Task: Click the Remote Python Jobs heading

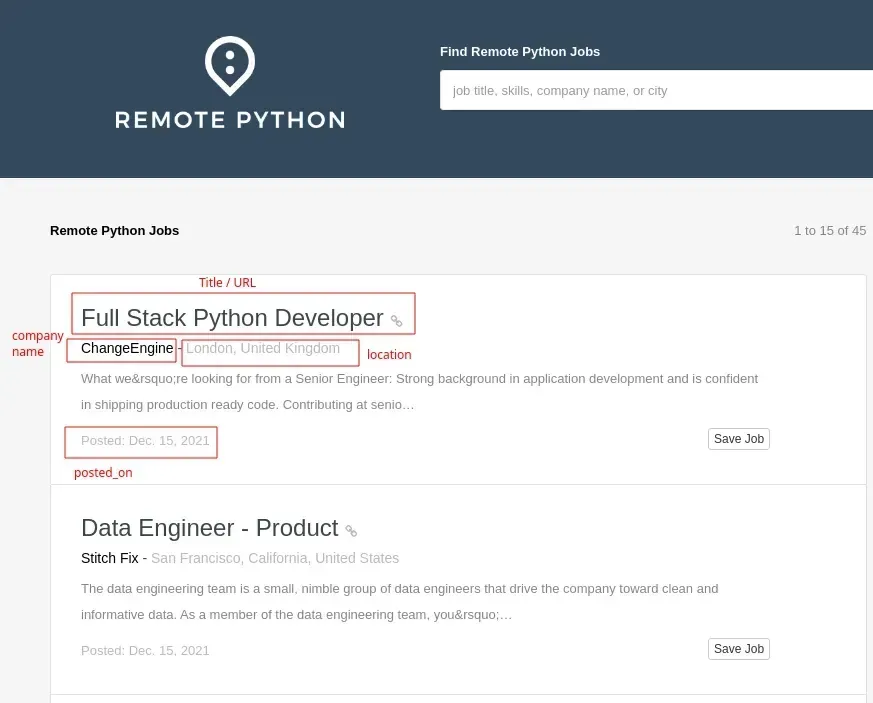Action: pos(114,230)
